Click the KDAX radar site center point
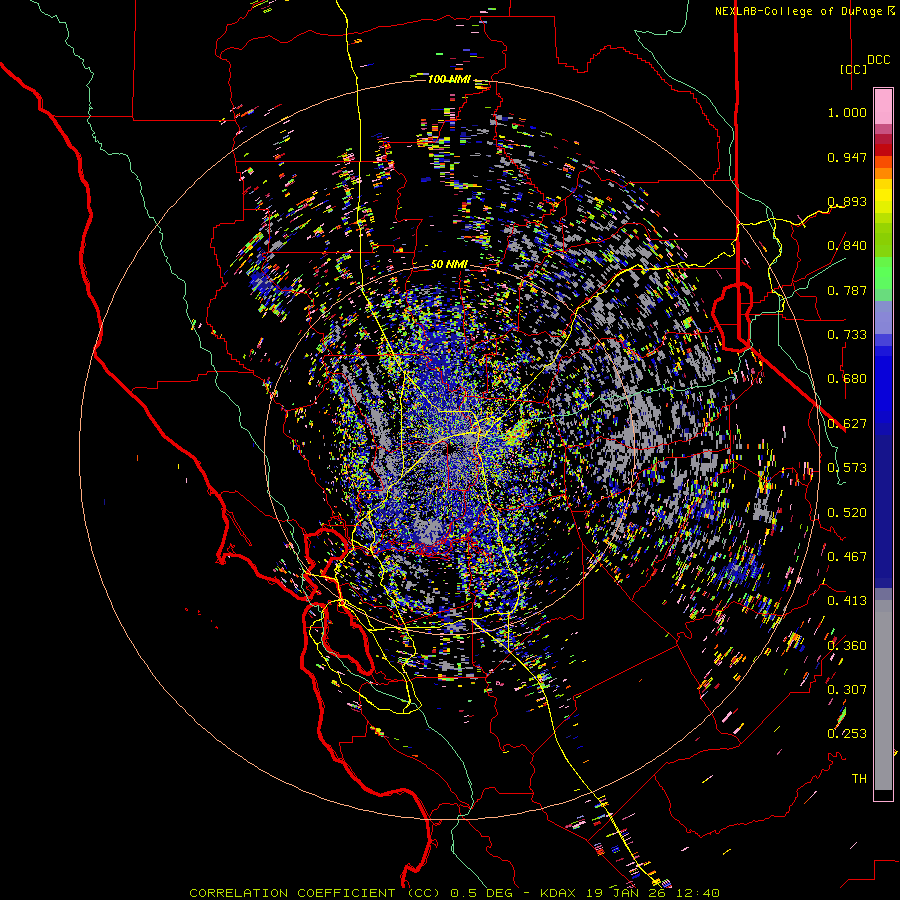This screenshot has height=900, width=900. (449, 448)
